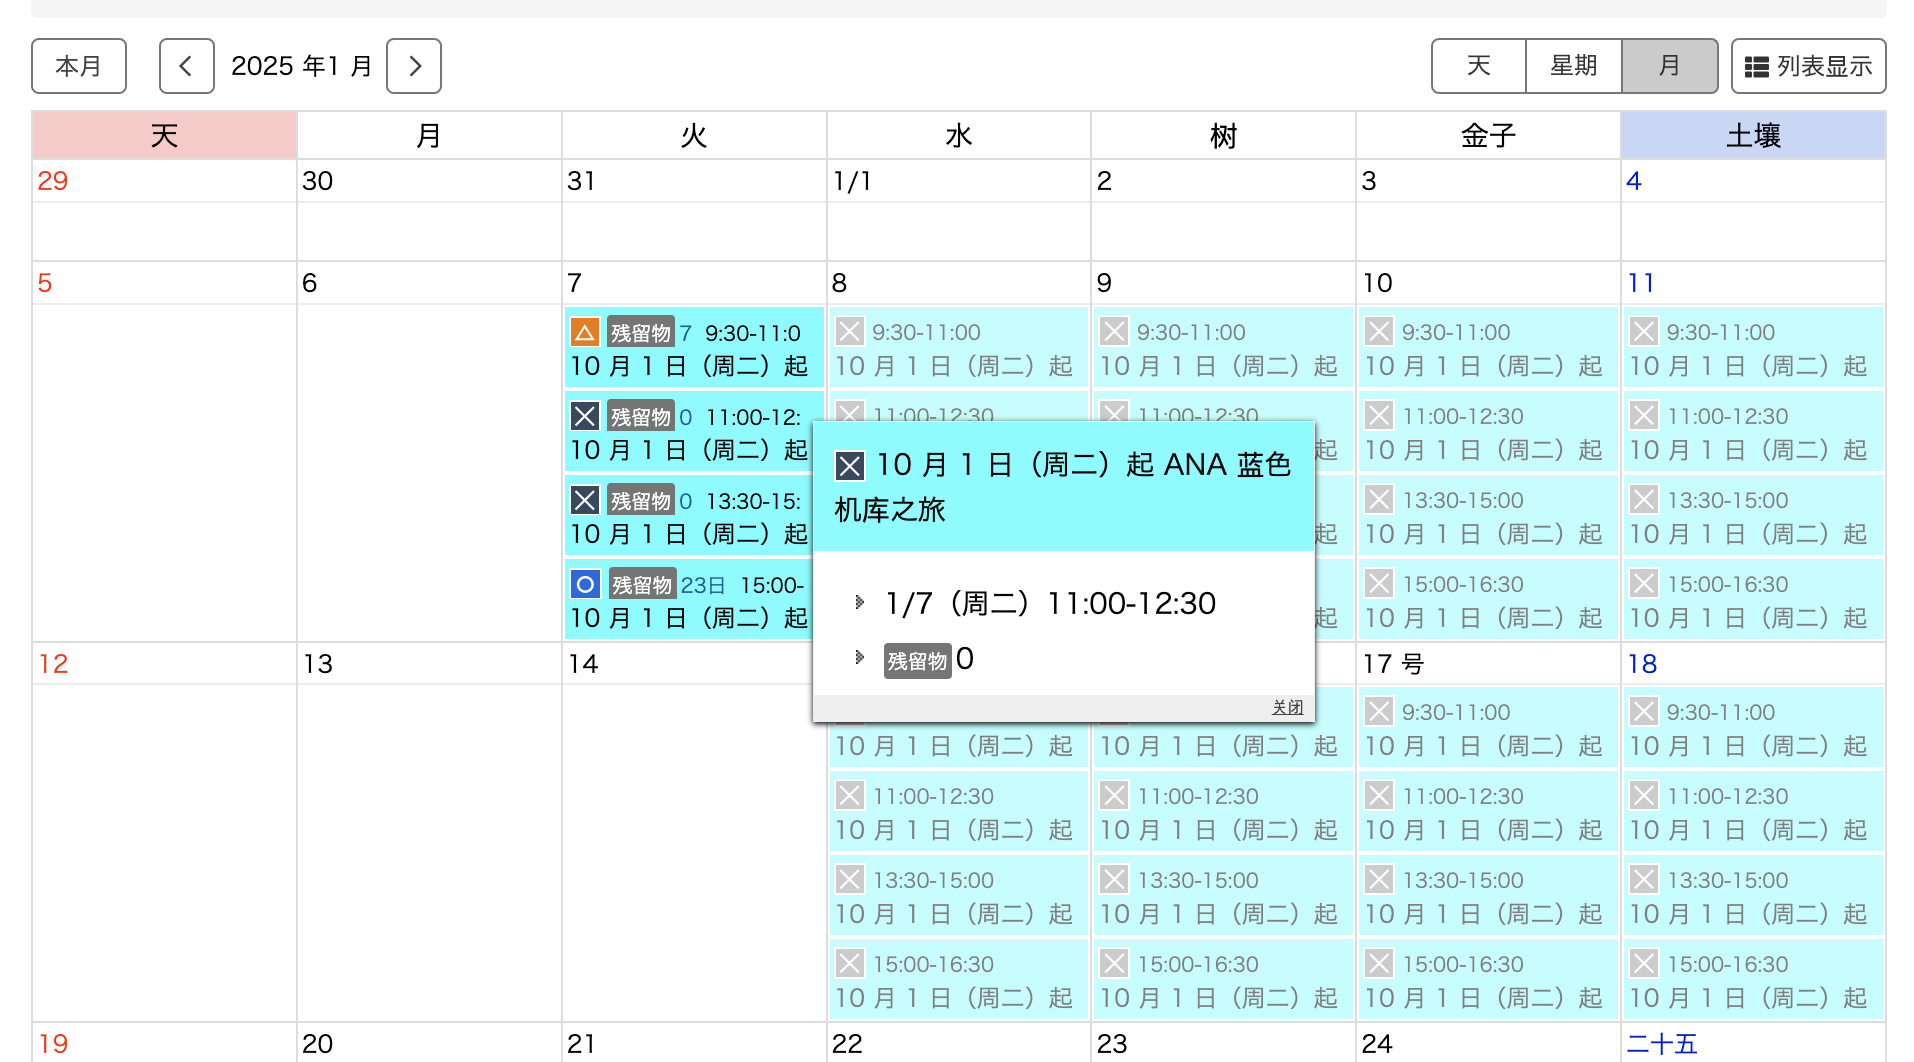This screenshot has width=1914, height=1062.
Task: Close the popup via the 关闭 link
Action: (x=1287, y=707)
